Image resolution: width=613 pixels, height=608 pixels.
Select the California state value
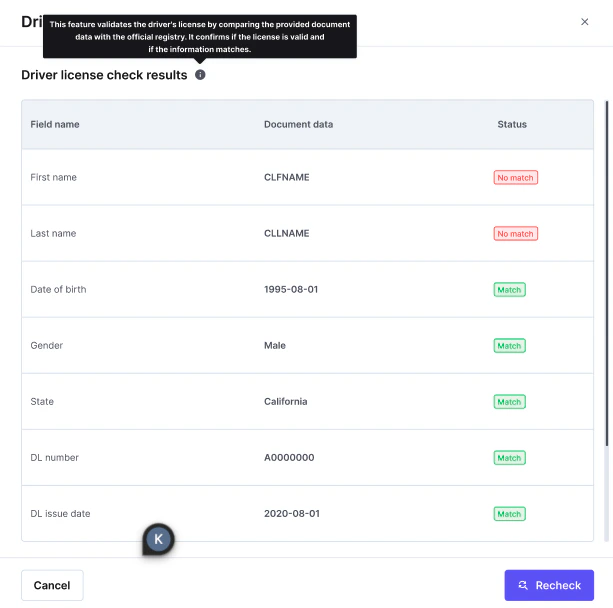coord(285,401)
